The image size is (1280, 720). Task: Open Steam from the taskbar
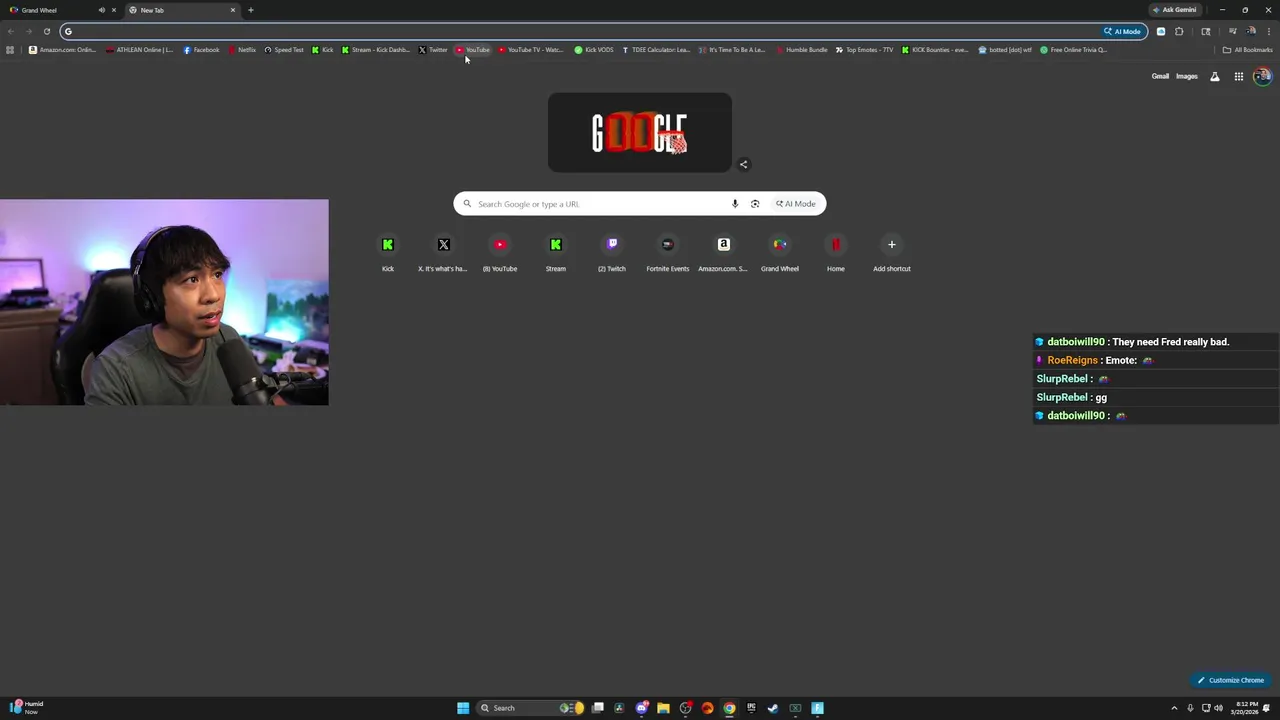773,708
